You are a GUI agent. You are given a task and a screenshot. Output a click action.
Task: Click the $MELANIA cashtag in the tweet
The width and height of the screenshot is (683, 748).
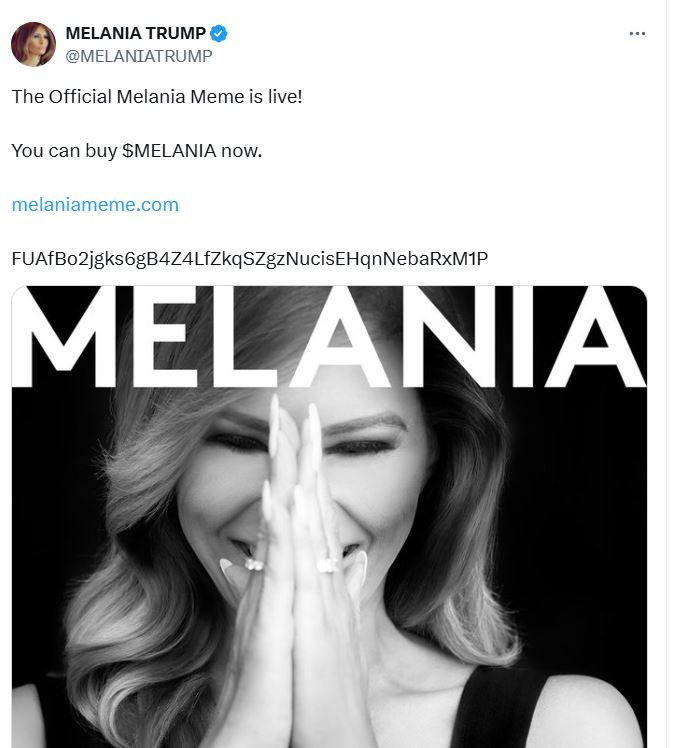pos(172,151)
